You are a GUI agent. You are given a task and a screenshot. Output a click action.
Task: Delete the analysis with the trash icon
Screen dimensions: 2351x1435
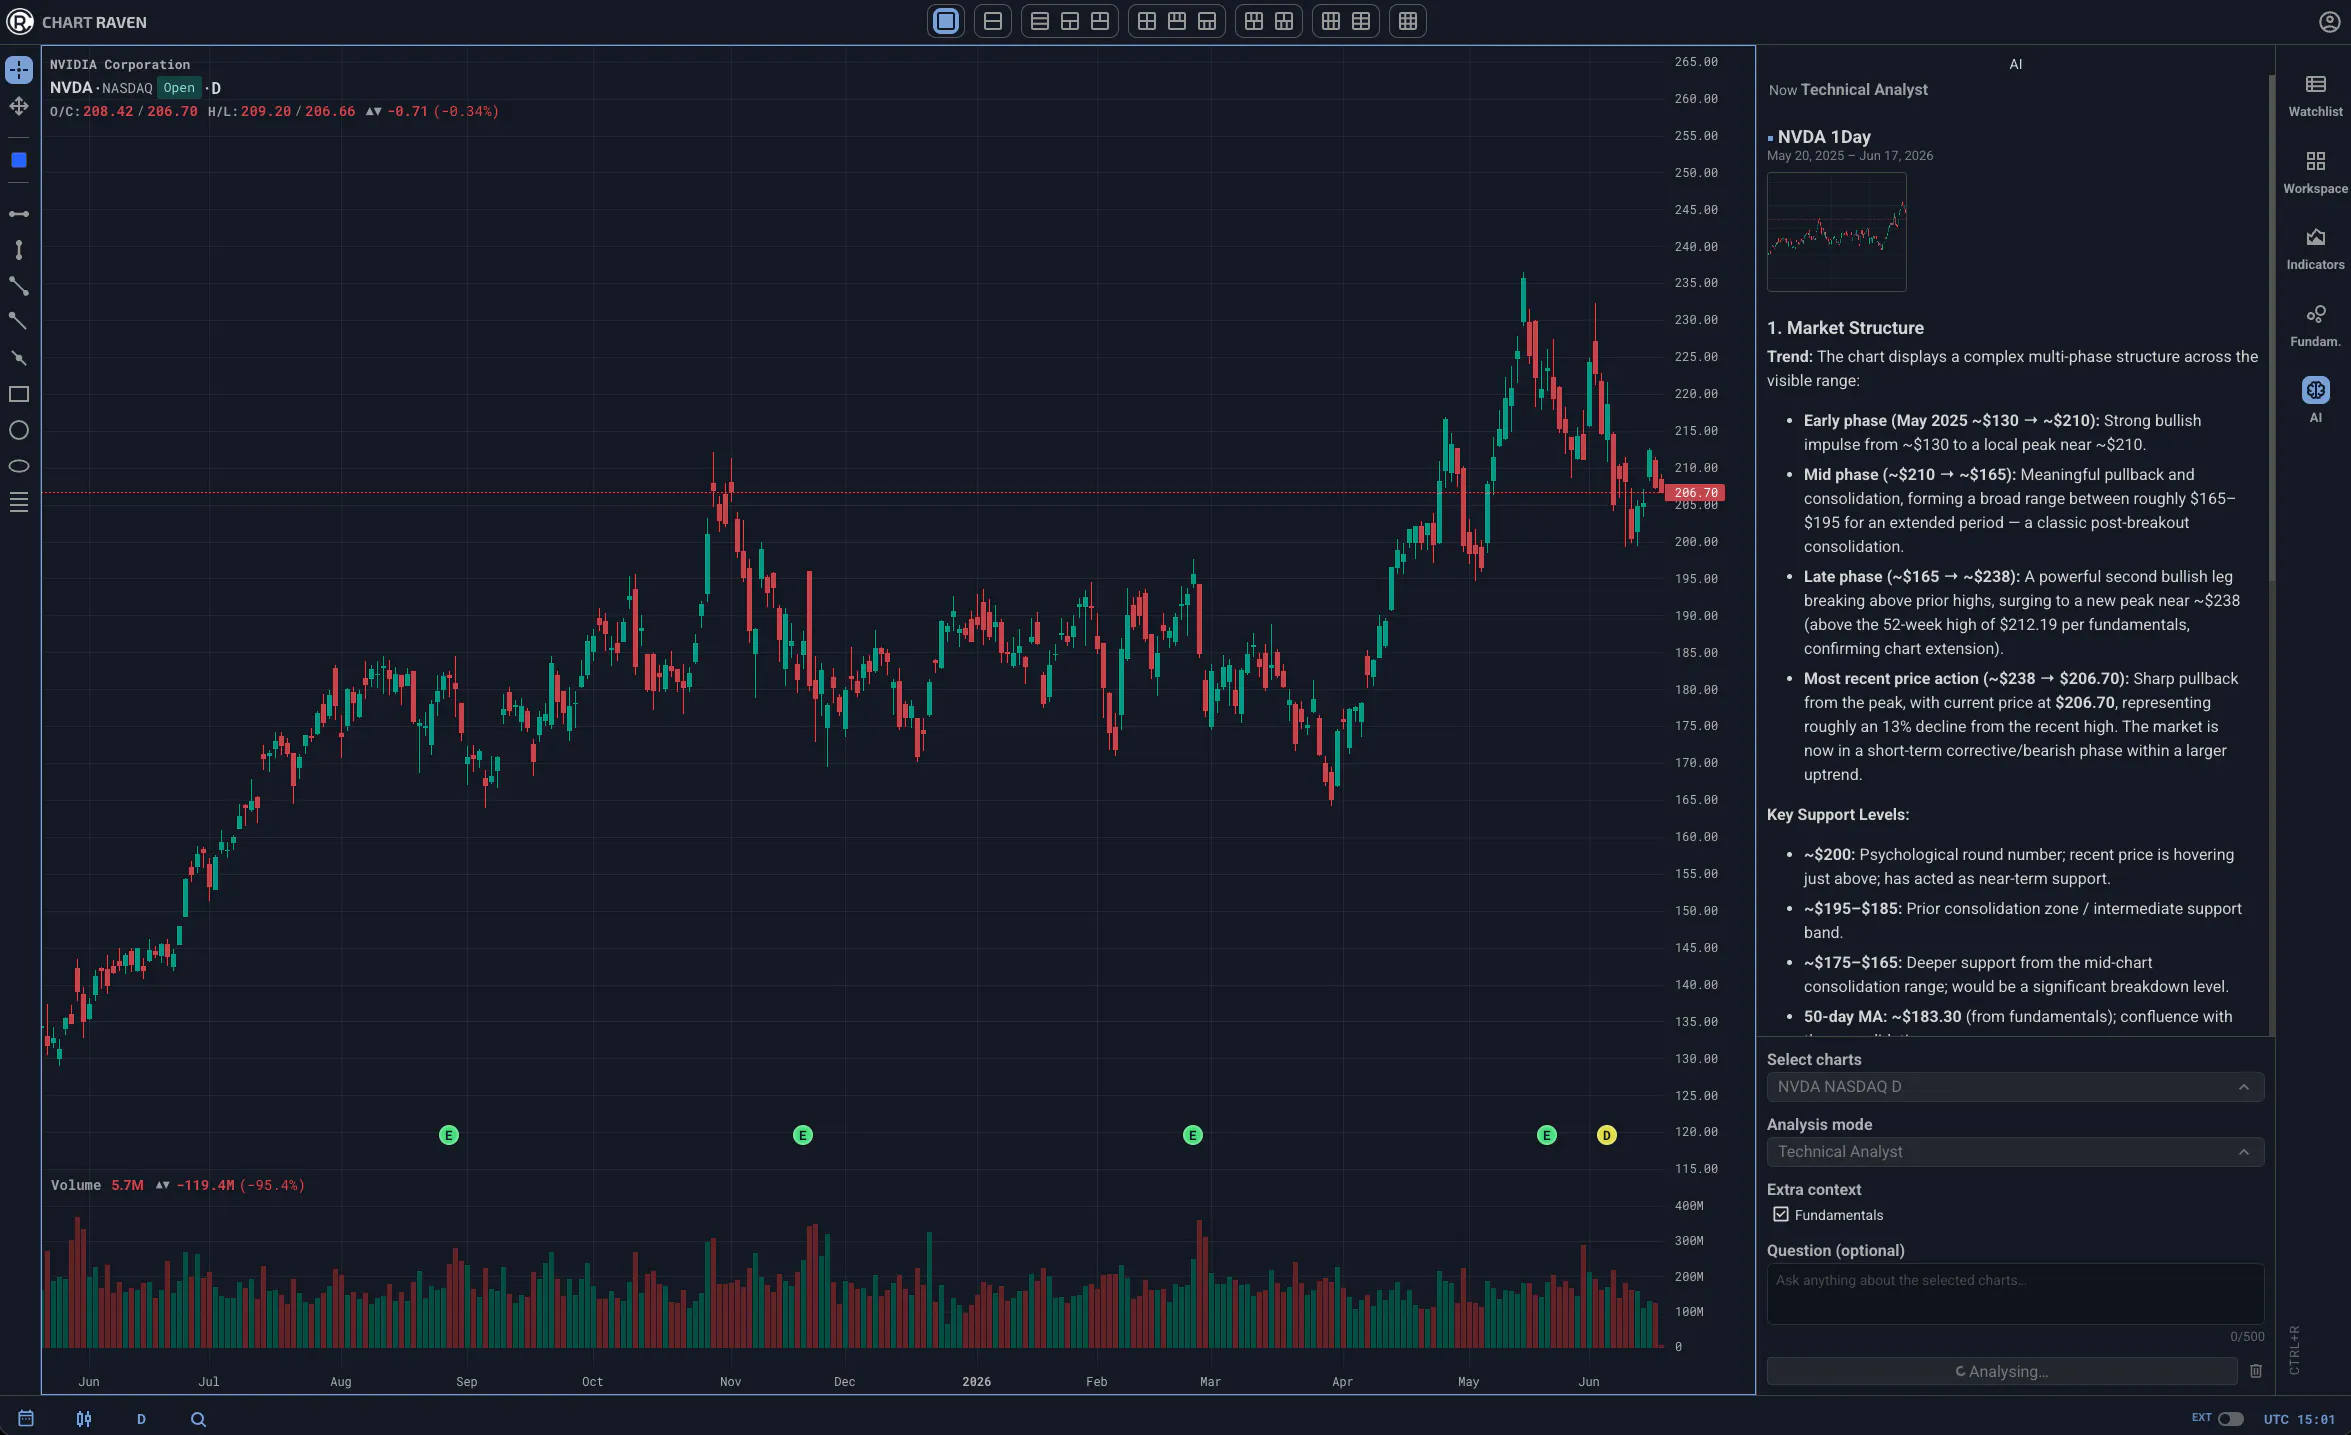tap(2256, 1372)
